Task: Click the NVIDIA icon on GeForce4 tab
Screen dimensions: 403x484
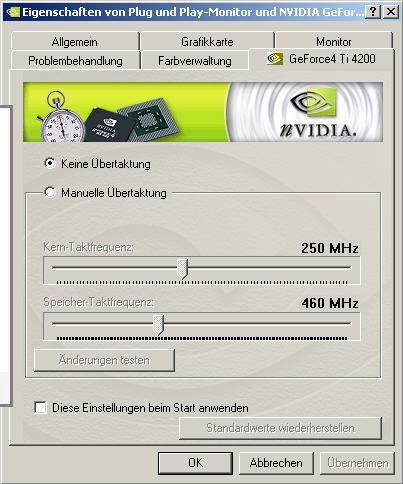Action: pyautogui.click(x=275, y=59)
